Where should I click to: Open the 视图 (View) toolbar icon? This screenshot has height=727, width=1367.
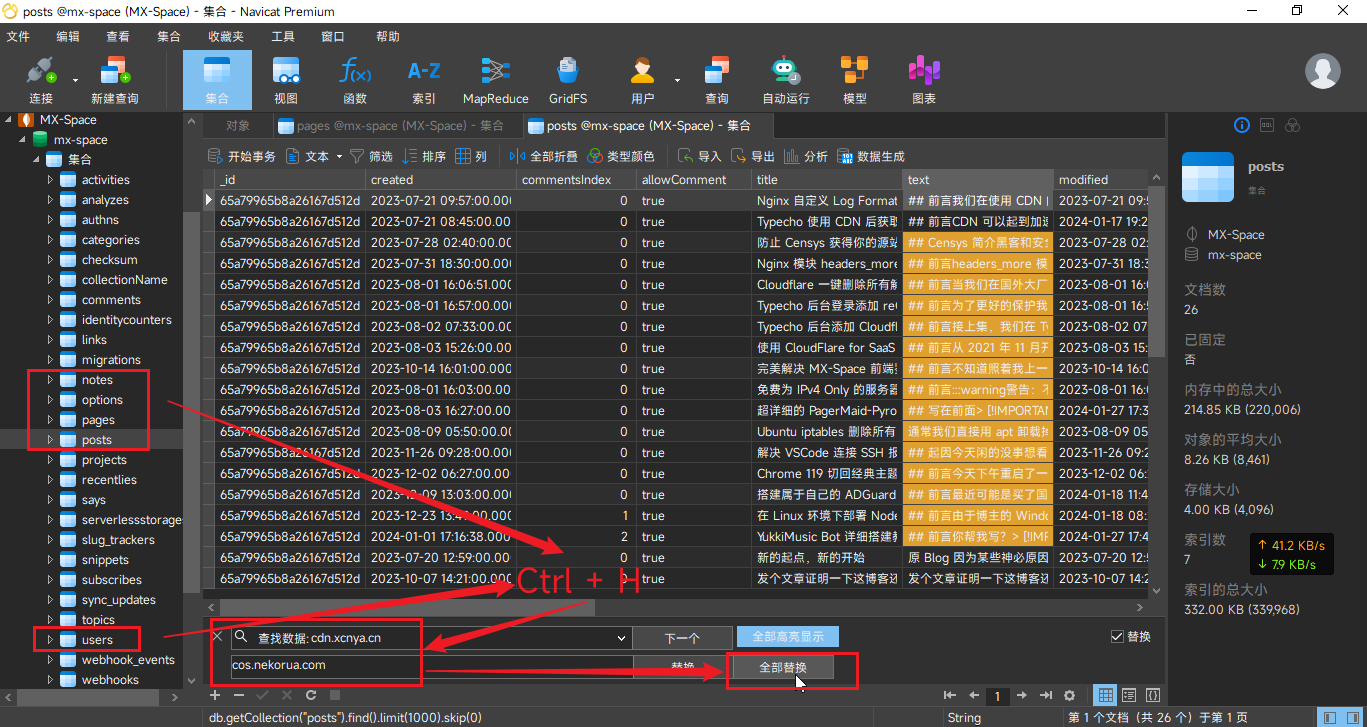pos(286,79)
